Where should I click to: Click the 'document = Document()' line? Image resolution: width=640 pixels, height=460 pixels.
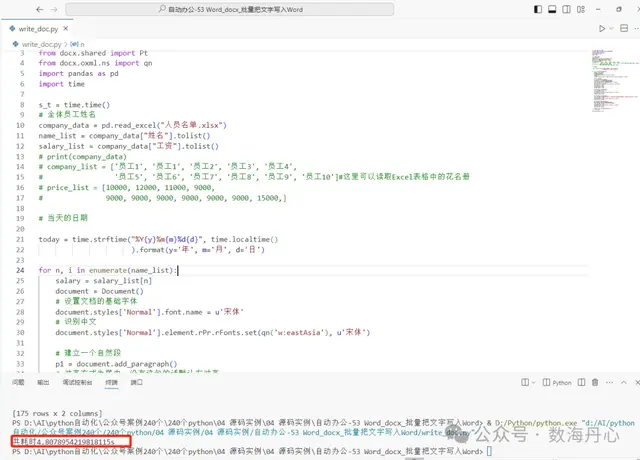(x=100, y=291)
